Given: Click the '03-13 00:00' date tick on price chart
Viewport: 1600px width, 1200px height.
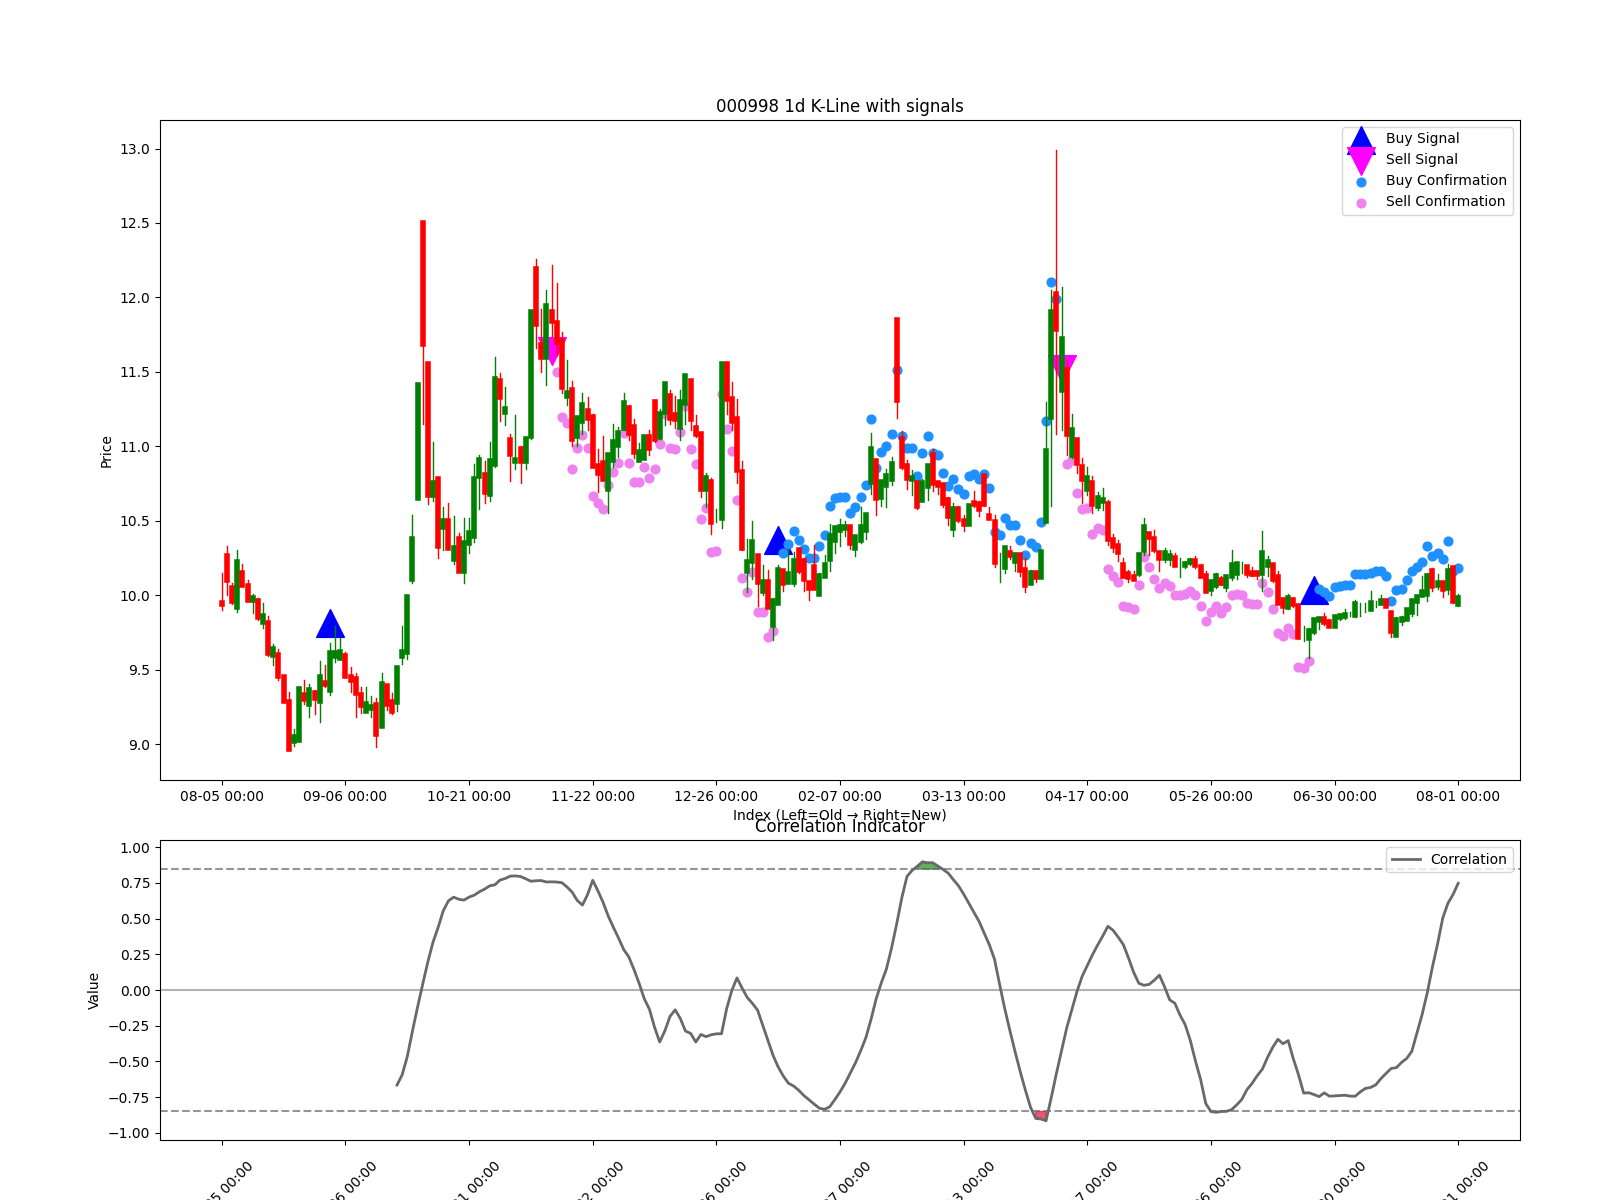Looking at the screenshot, I should [964, 797].
